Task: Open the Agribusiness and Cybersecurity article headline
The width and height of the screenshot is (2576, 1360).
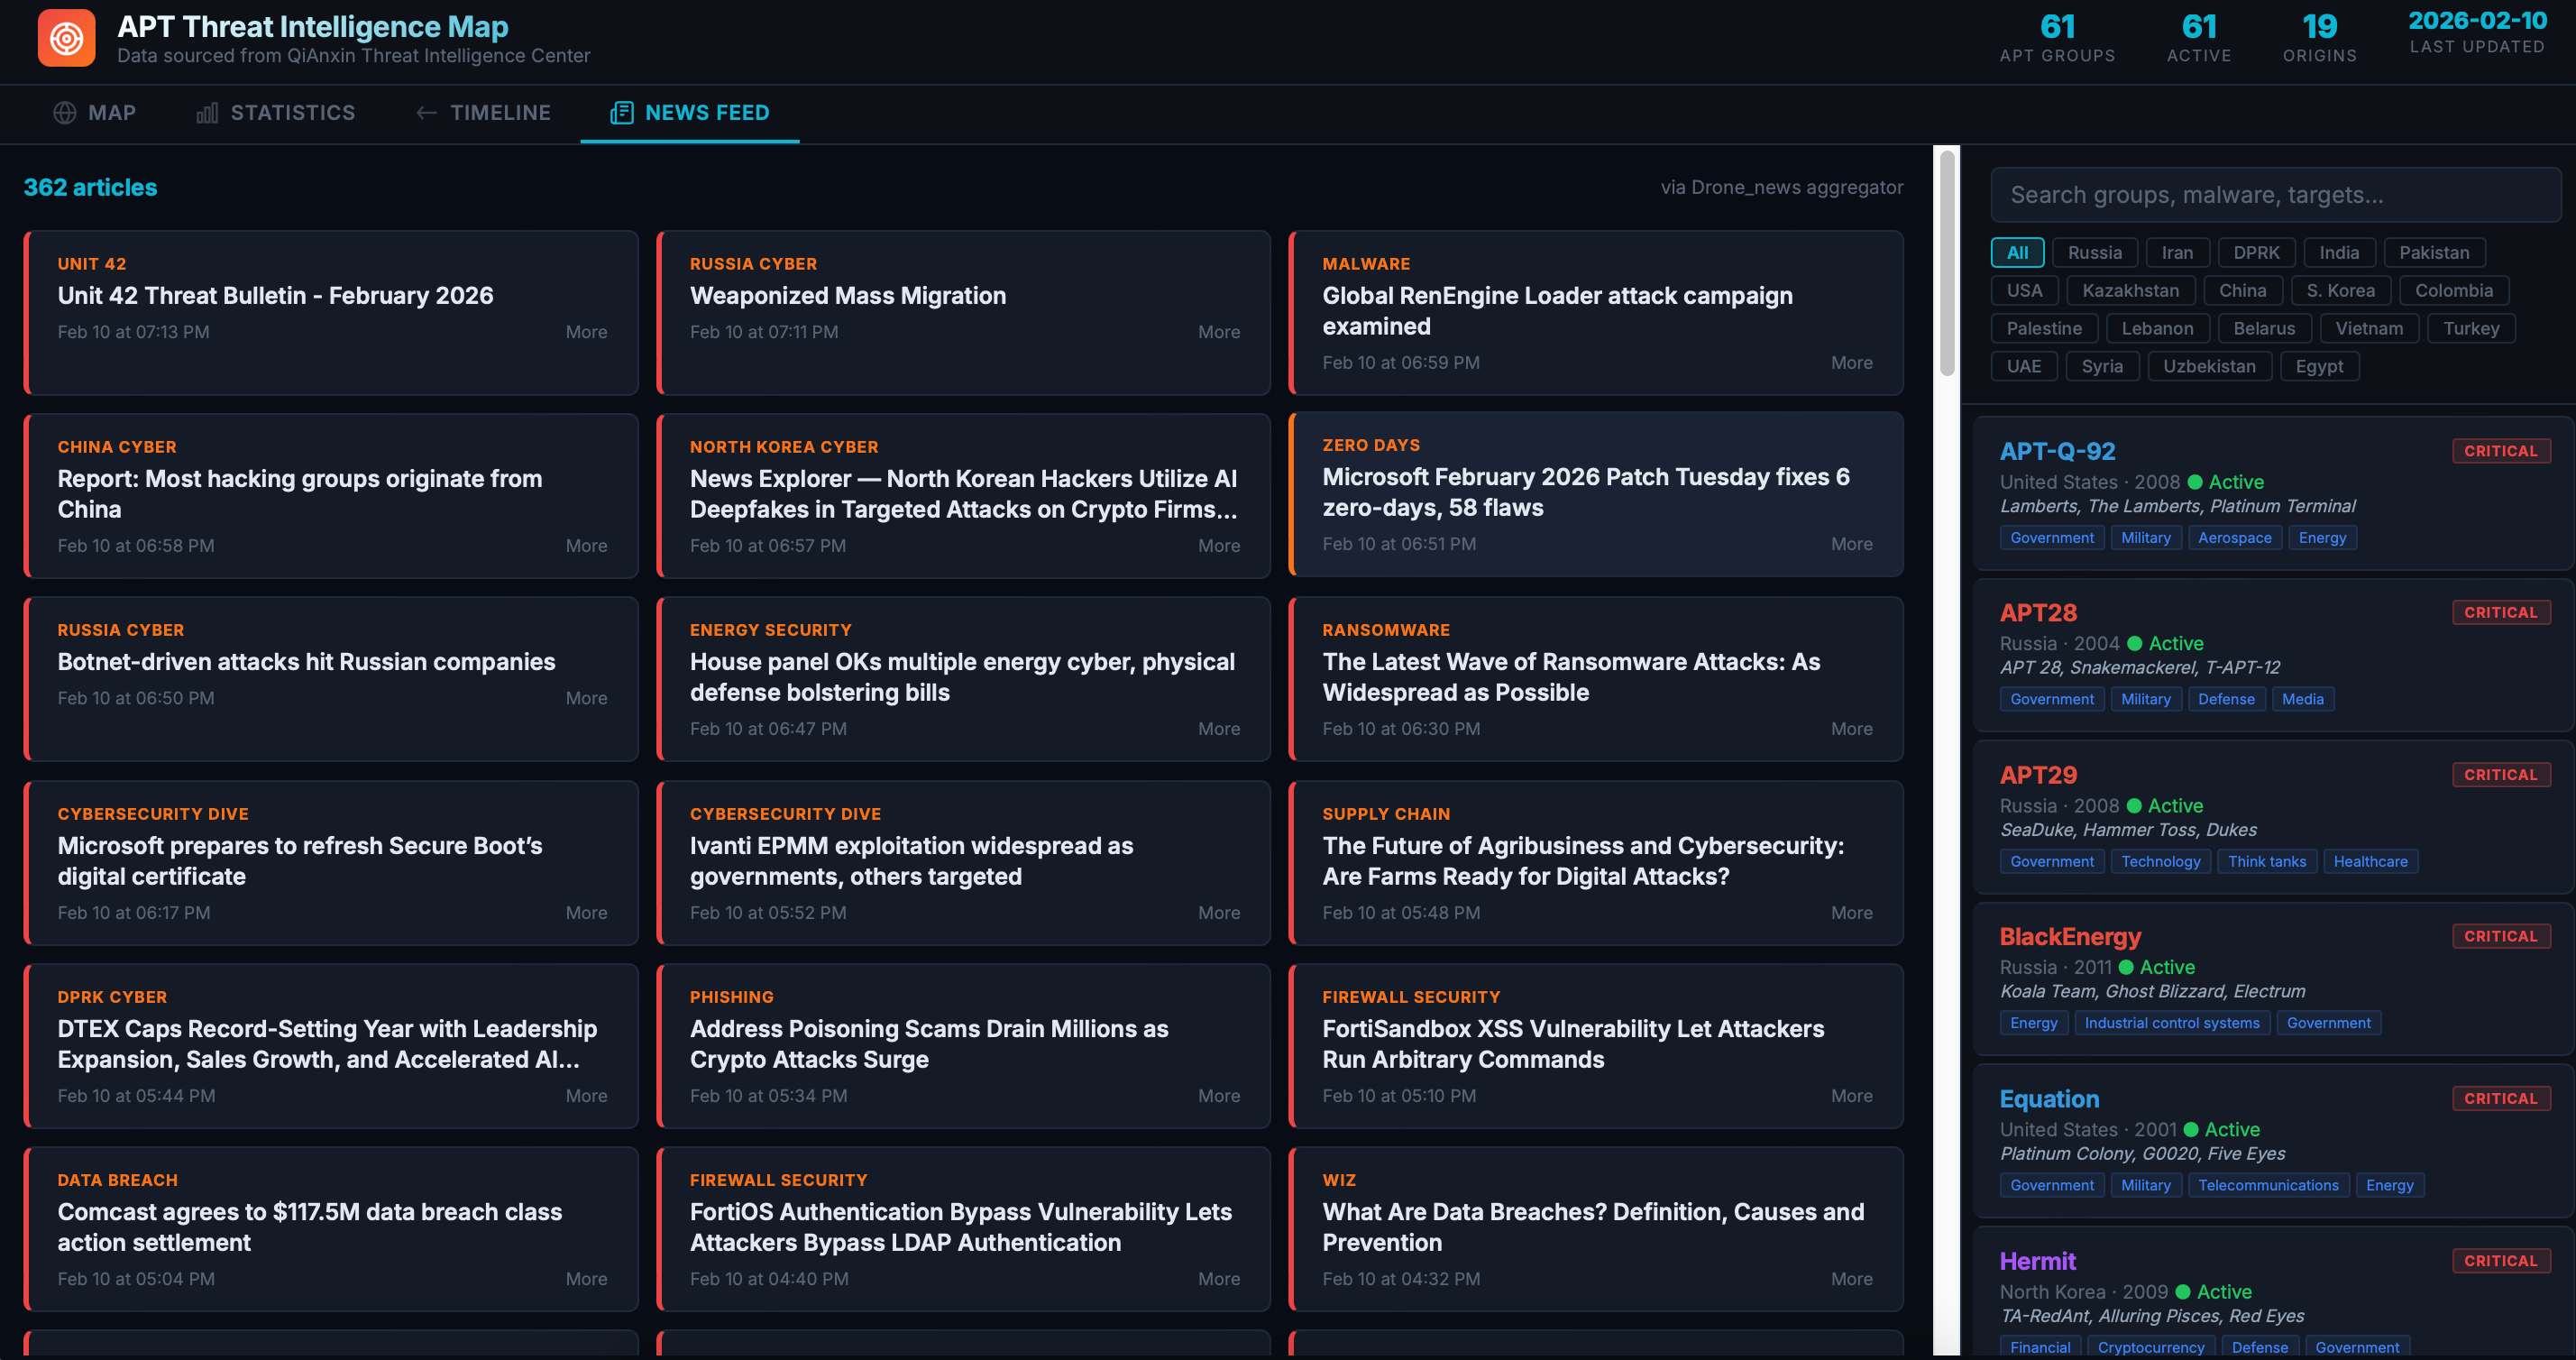Action: tap(1583, 861)
